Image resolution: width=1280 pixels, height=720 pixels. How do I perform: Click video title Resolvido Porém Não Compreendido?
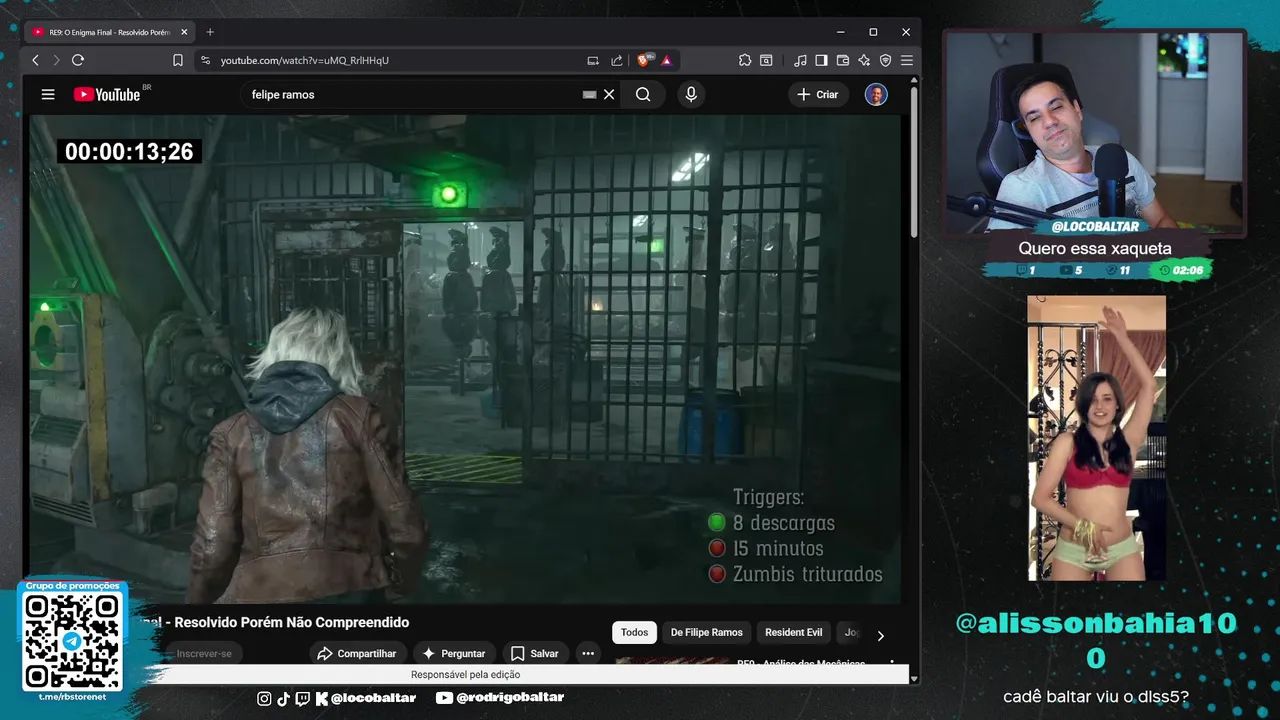pos(291,622)
